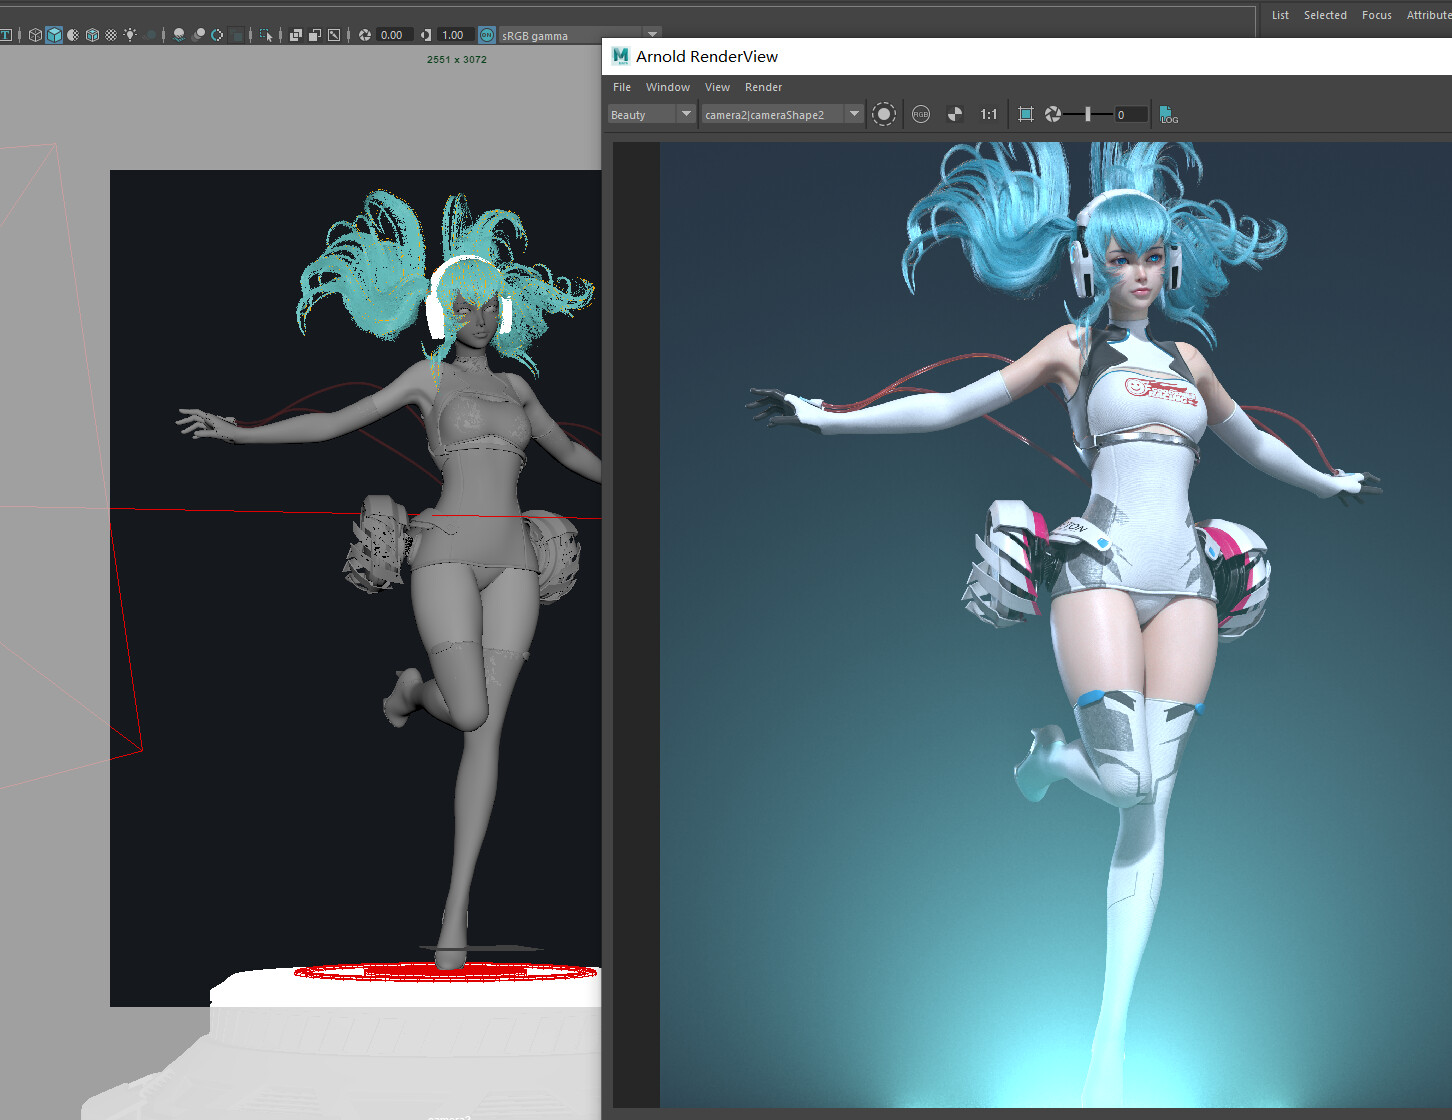
Task: Toggle screen space ambient occlusion icon
Action: click(179, 35)
